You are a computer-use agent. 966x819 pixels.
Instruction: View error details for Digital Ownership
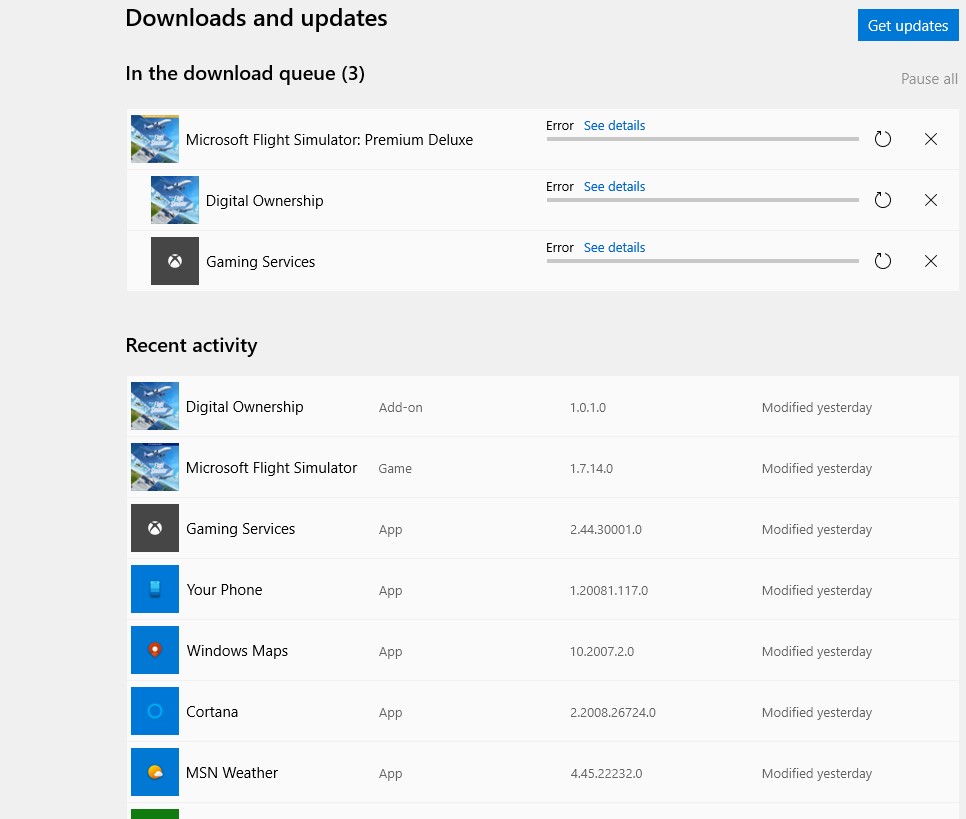(x=614, y=187)
